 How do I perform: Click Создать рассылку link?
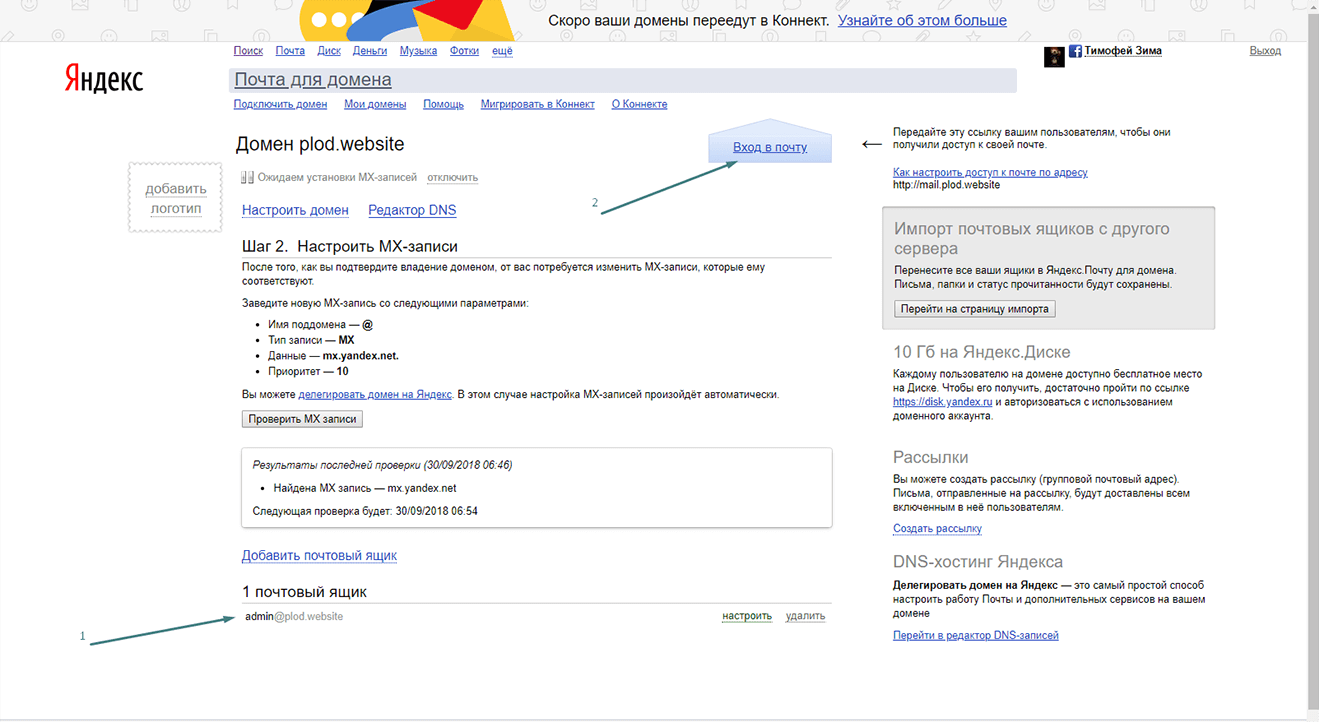click(937, 528)
